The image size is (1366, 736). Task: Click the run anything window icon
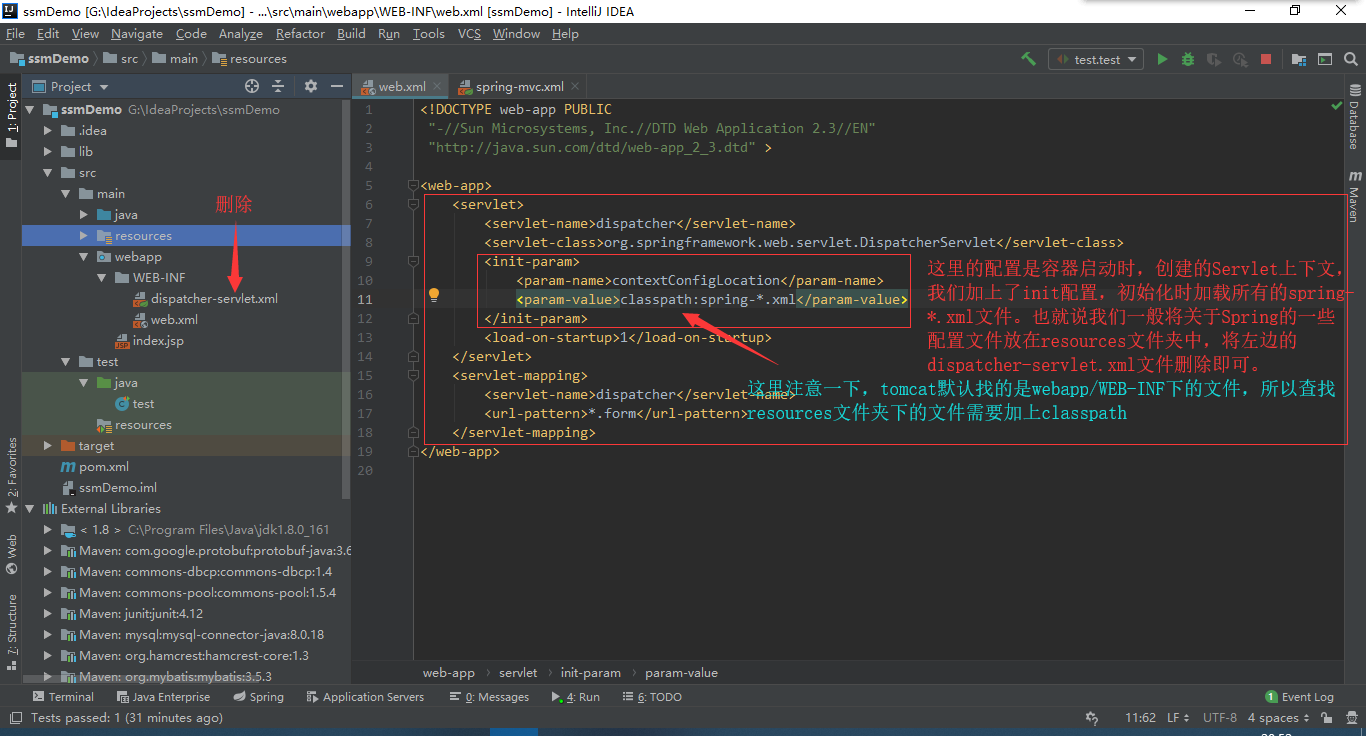coord(1325,59)
